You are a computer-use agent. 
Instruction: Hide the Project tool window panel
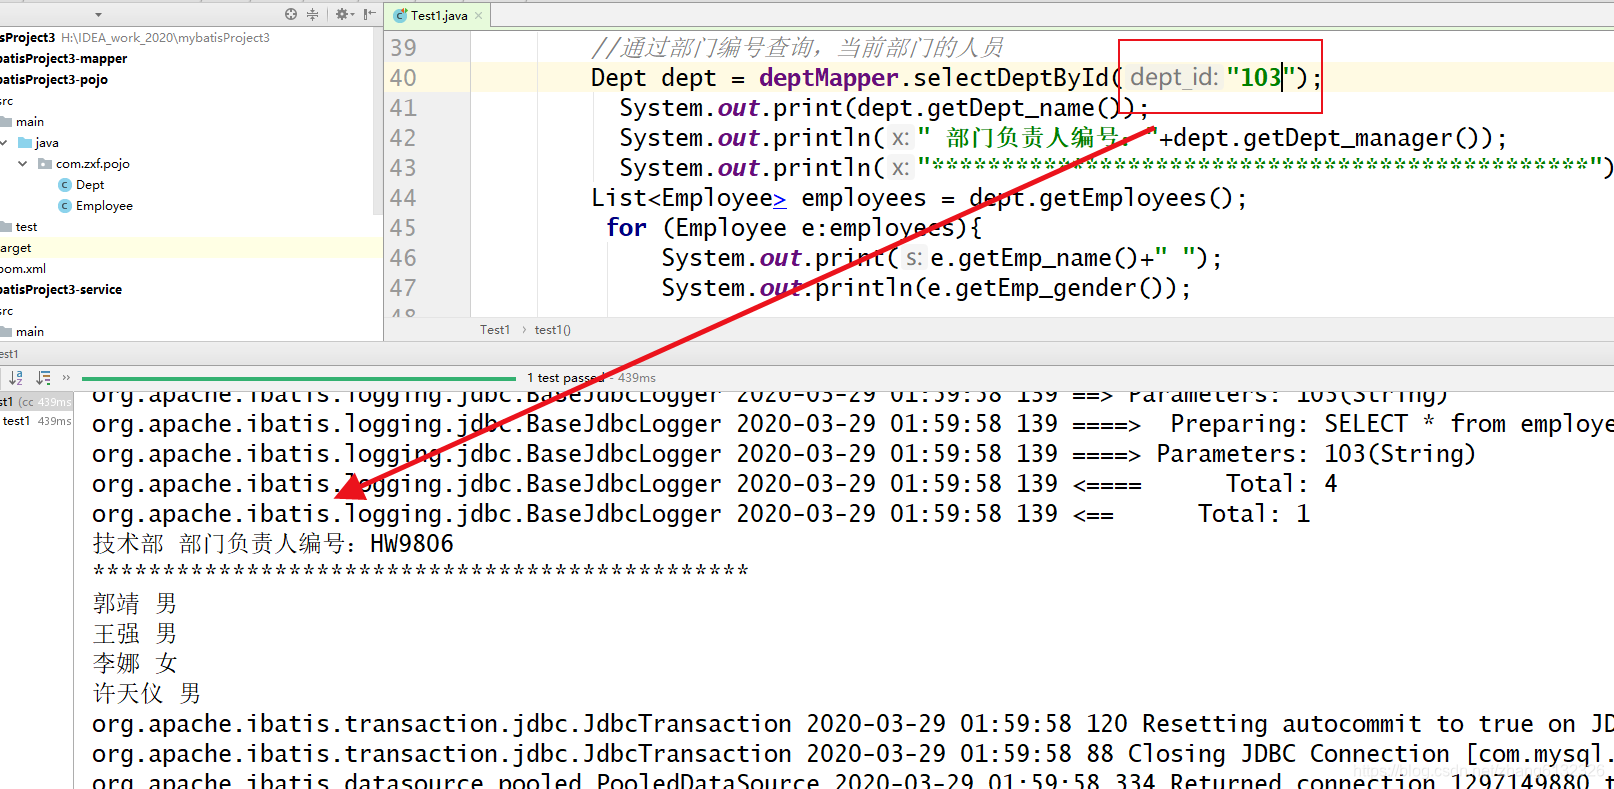pos(370,14)
